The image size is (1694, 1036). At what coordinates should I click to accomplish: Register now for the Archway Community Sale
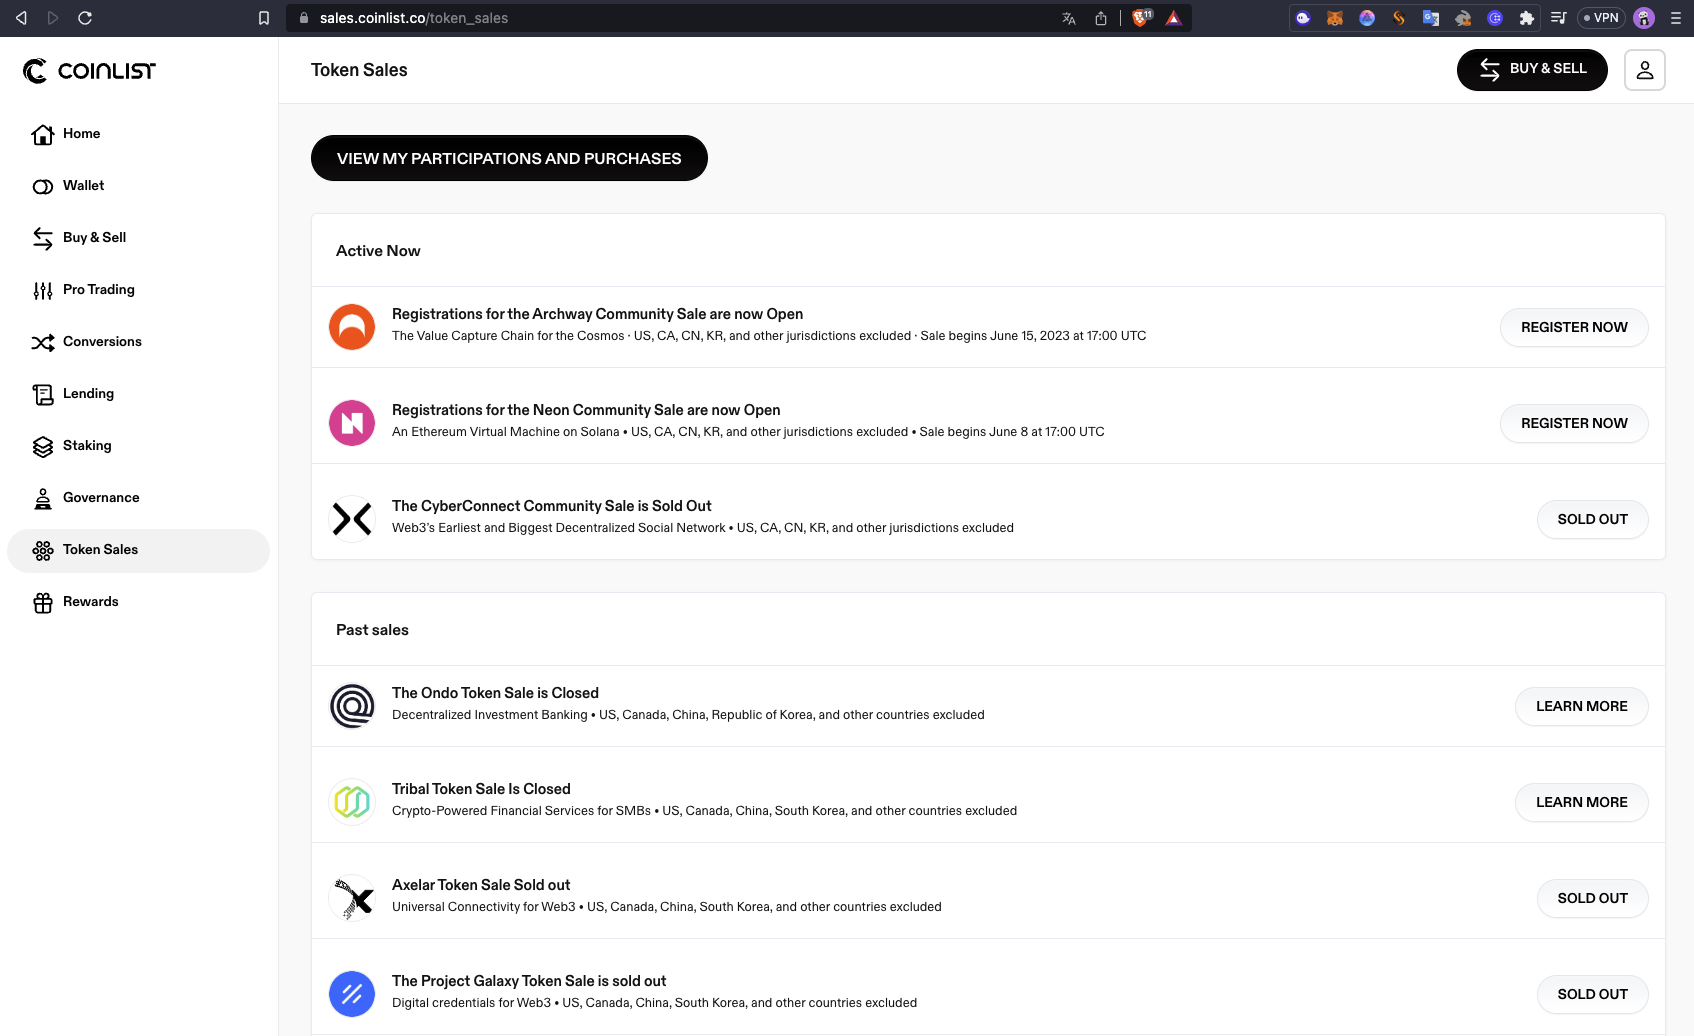click(1574, 327)
